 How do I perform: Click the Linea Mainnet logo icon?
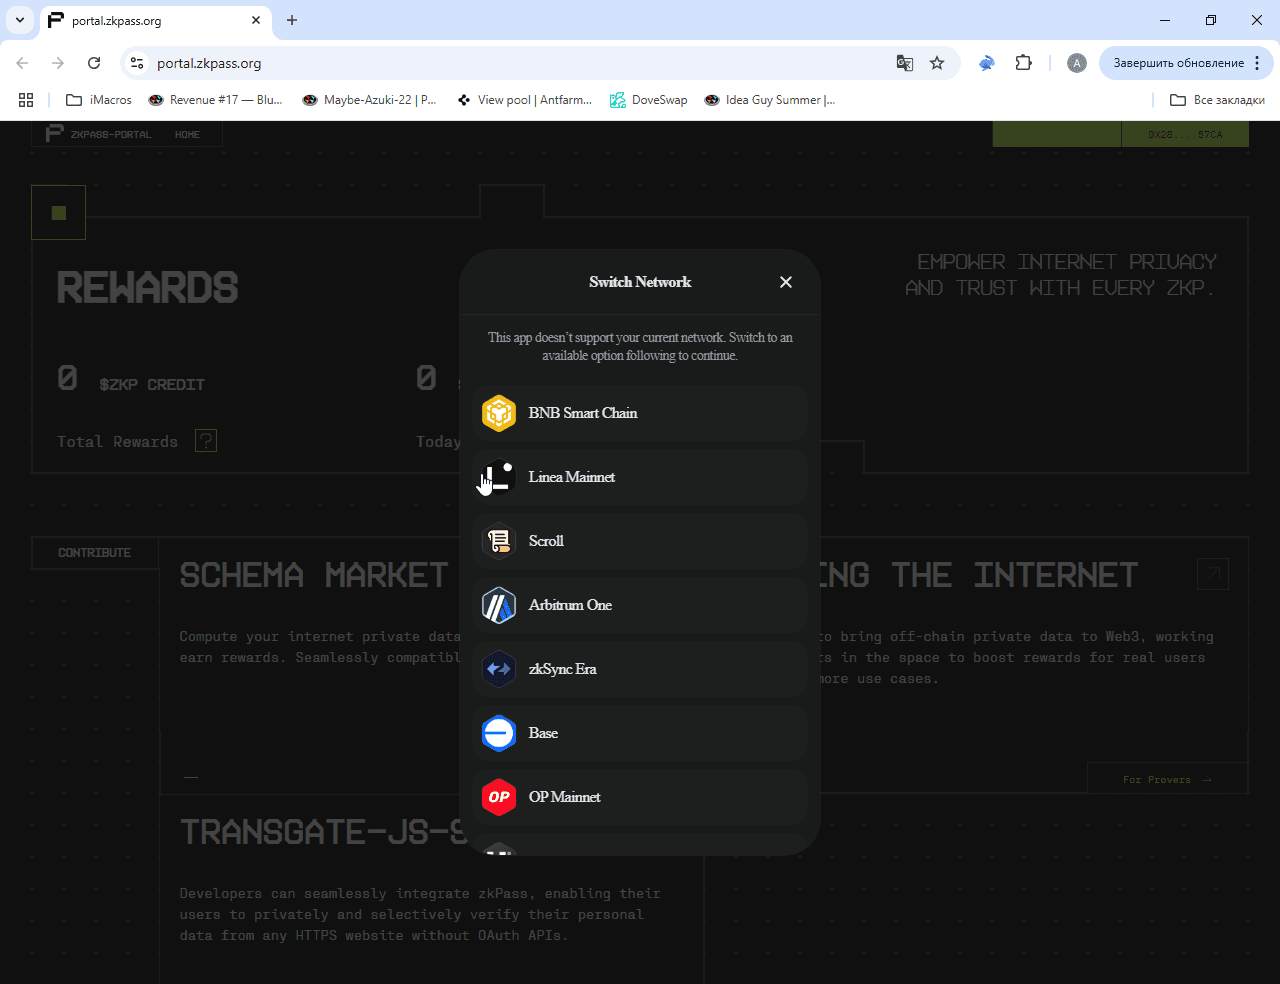499,477
